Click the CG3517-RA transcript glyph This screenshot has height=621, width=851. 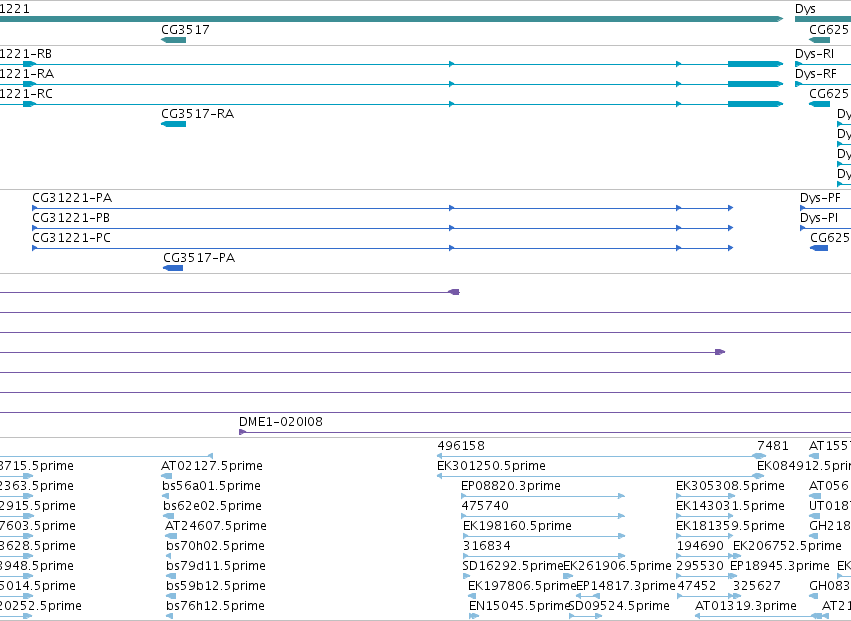(174, 124)
